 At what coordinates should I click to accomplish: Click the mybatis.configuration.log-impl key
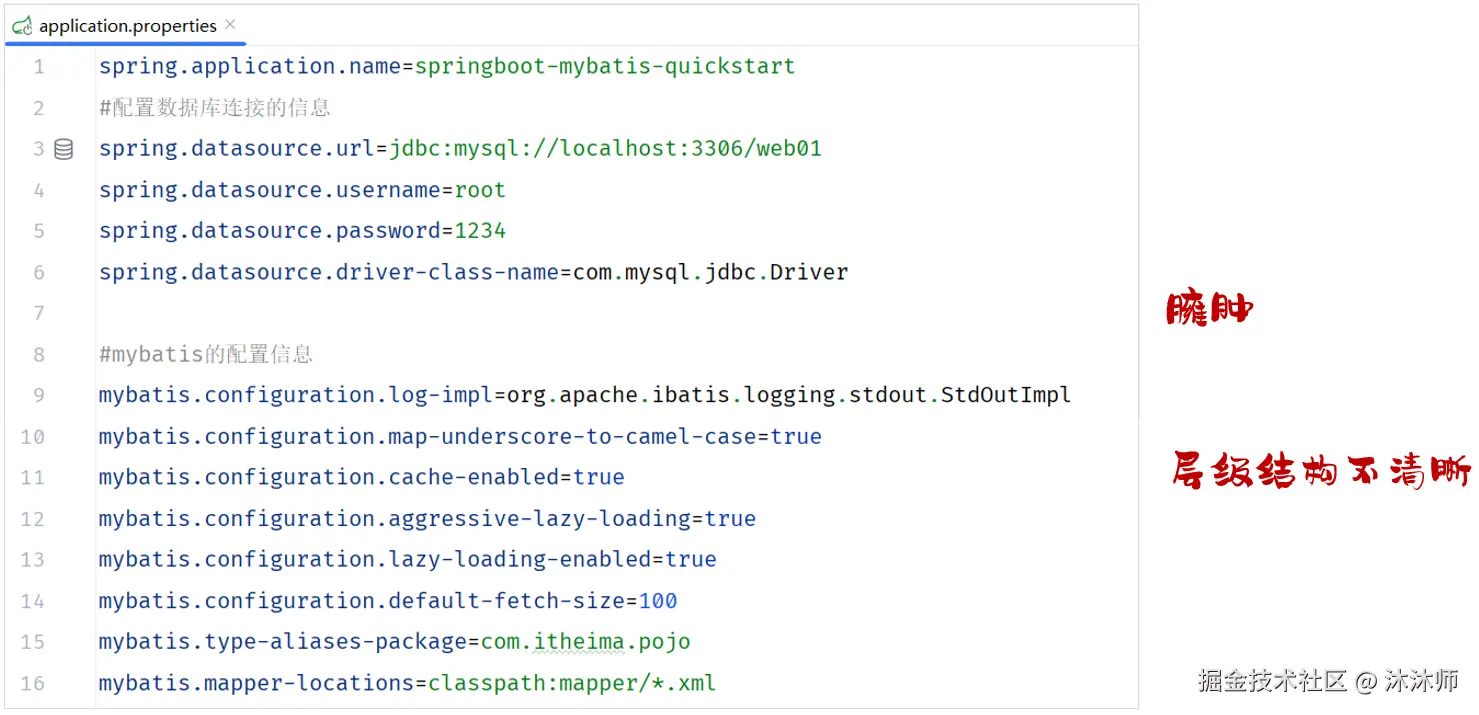point(295,395)
